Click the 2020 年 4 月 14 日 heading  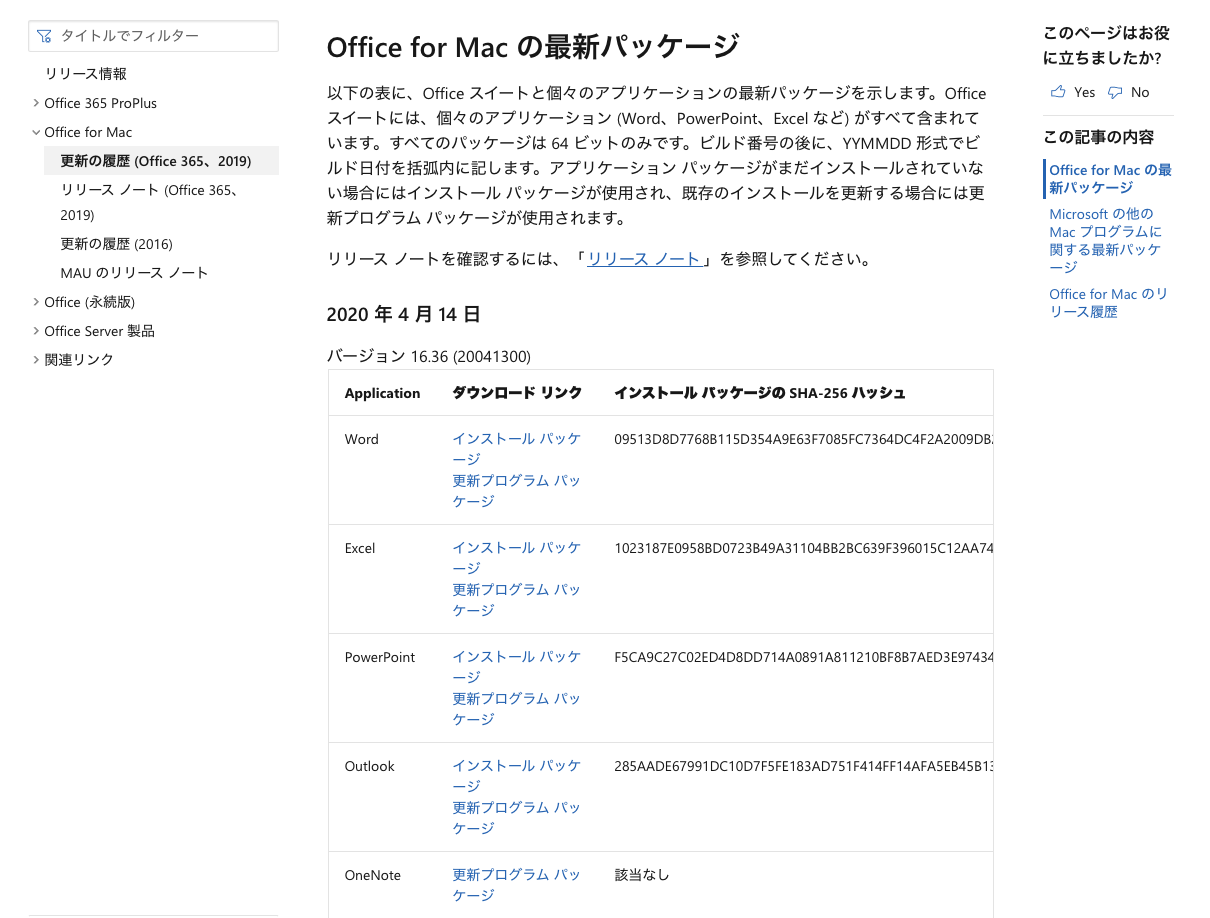(x=404, y=314)
